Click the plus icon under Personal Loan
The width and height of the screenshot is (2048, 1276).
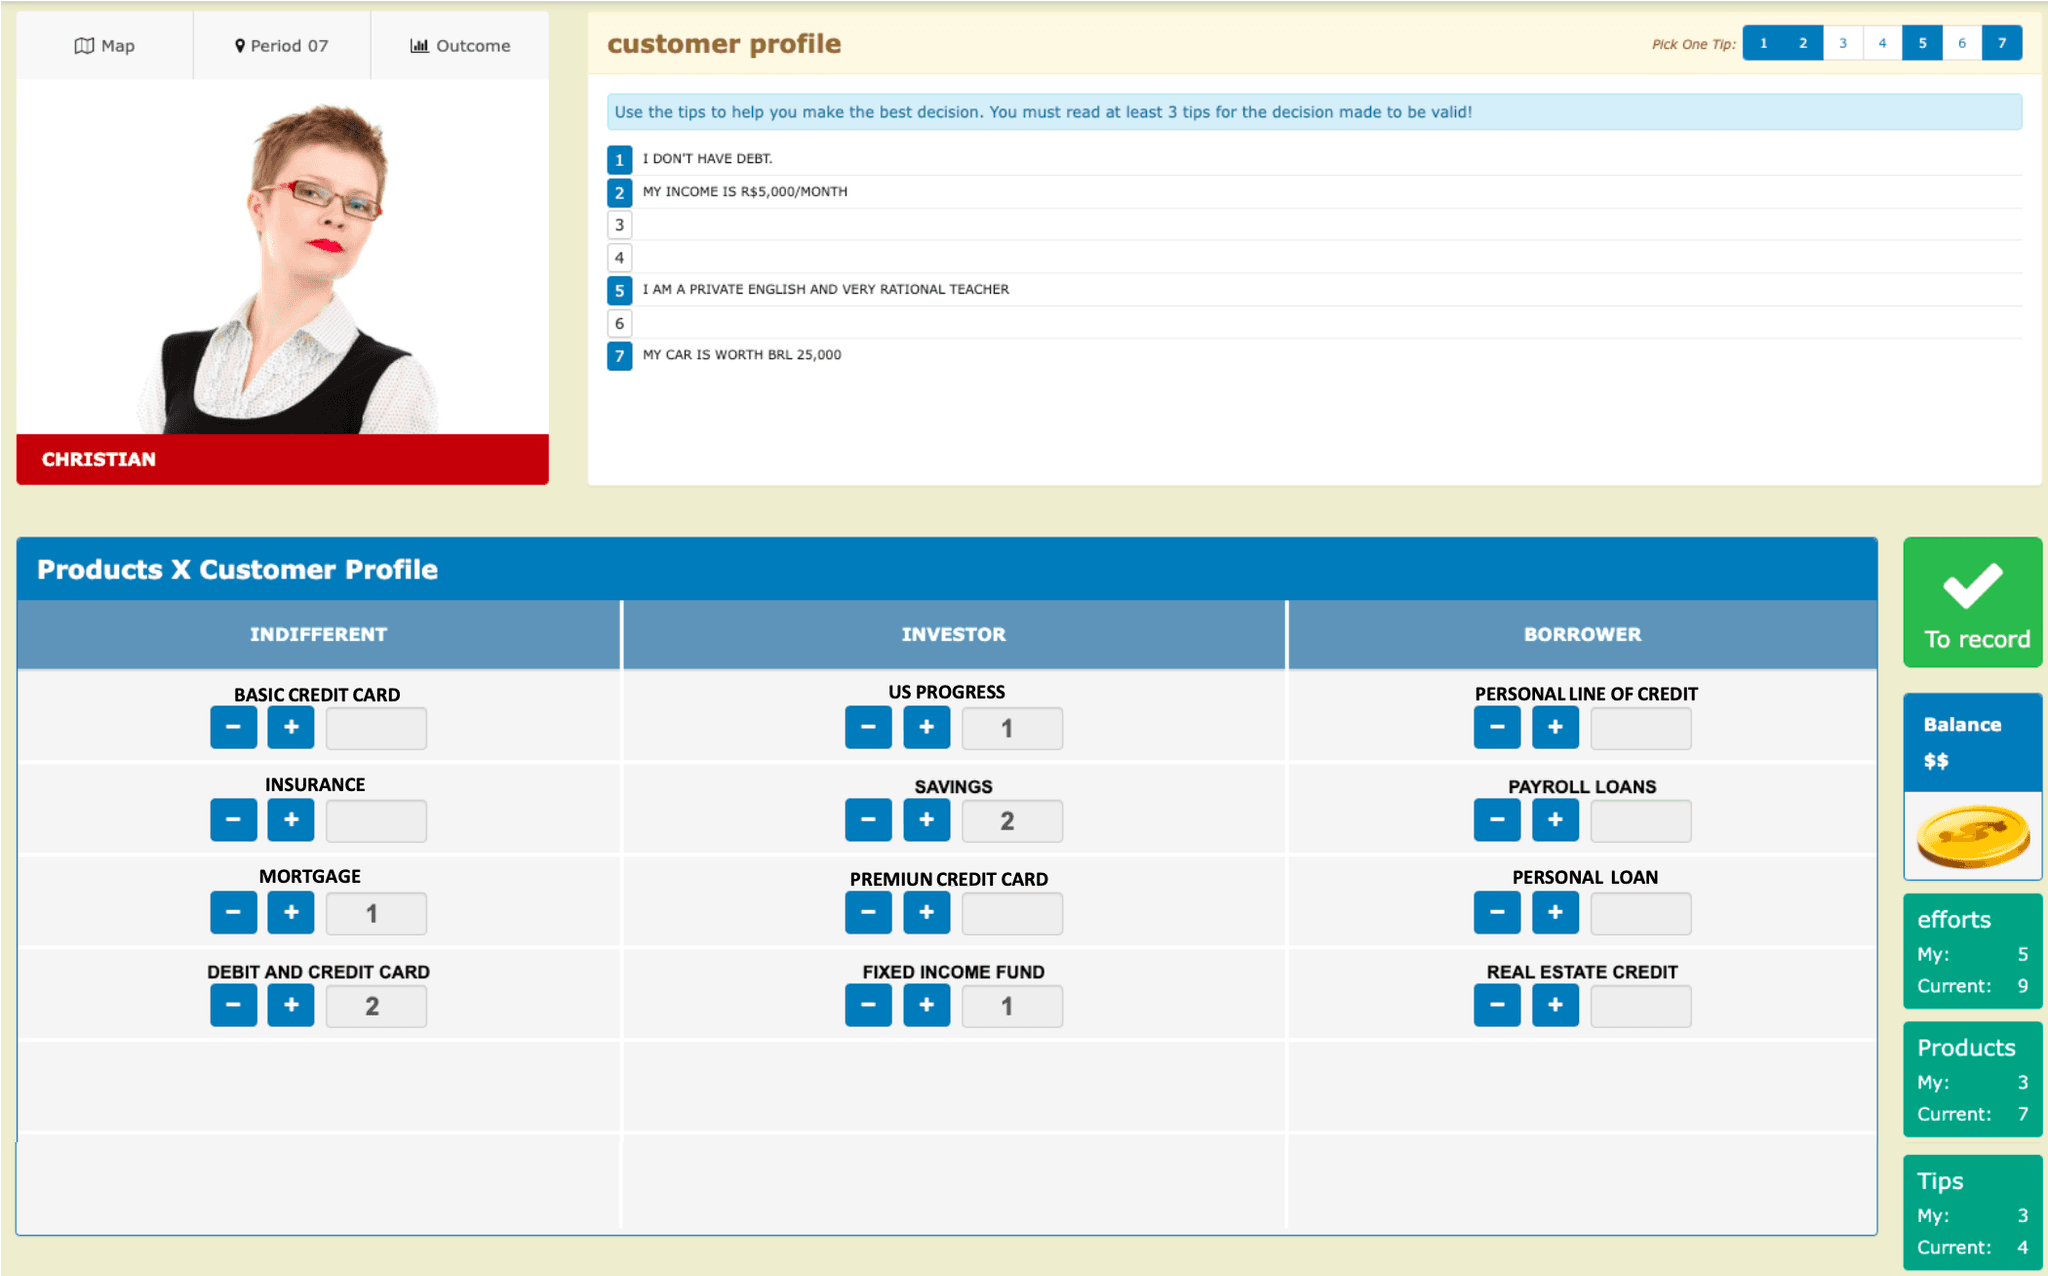tap(1555, 912)
